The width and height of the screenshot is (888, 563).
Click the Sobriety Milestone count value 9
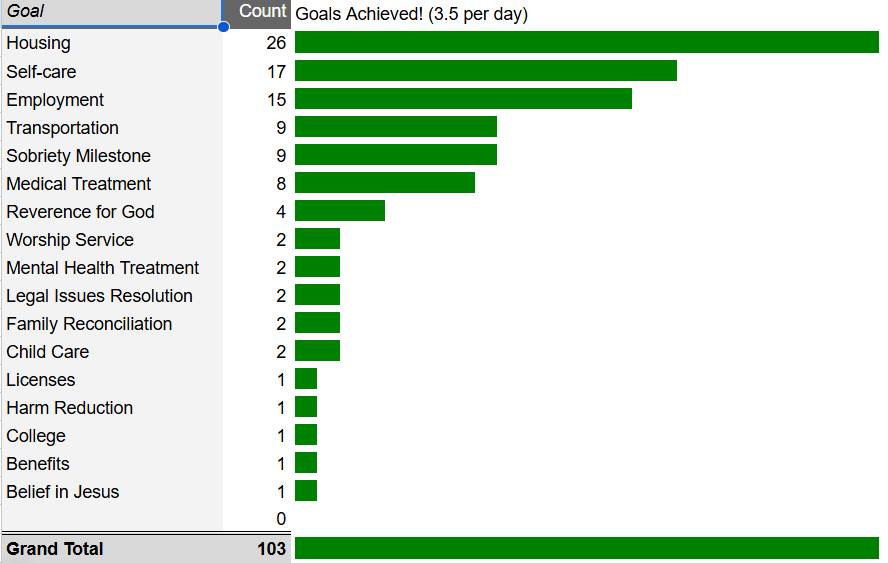coord(281,156)
